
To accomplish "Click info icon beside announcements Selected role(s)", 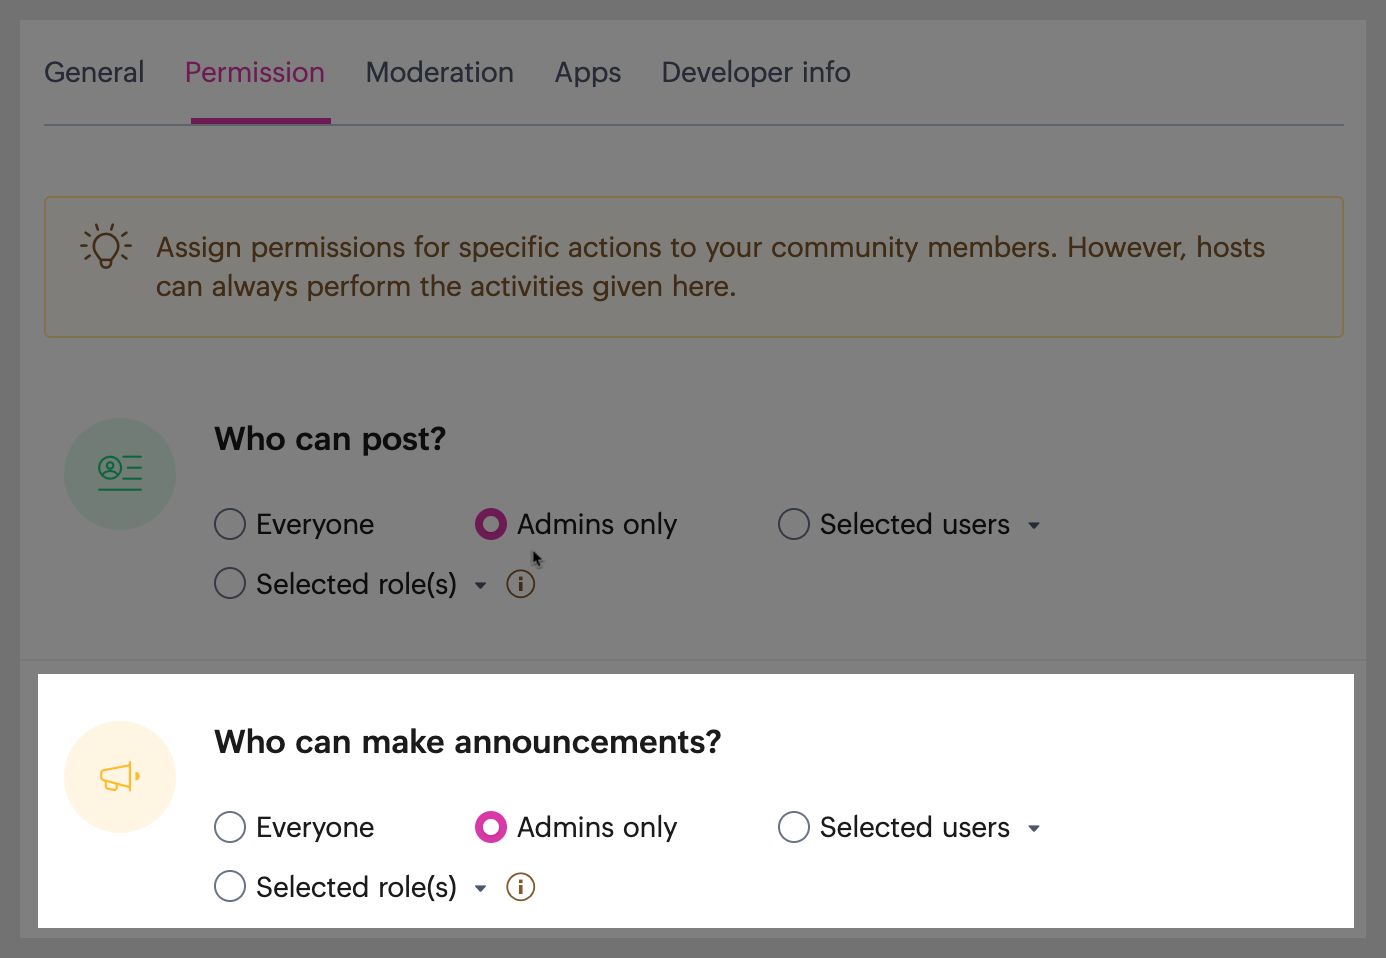I will tap(521, 887).
